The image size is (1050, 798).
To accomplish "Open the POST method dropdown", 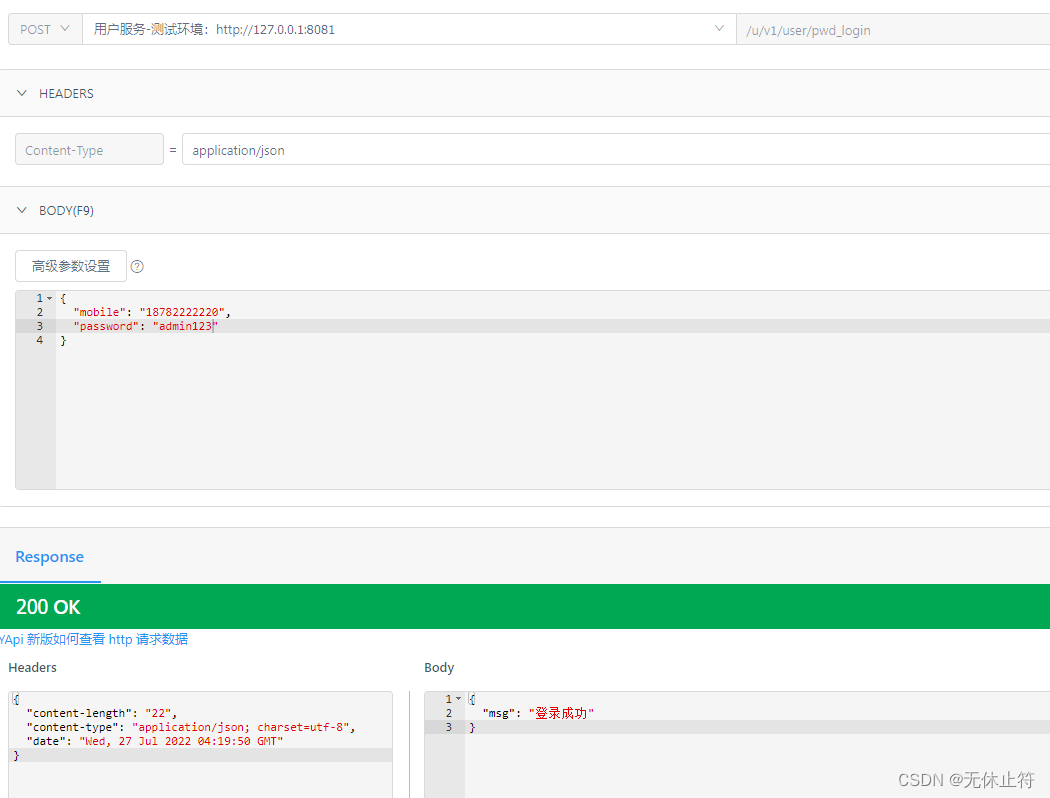I will tap(45, 29).
